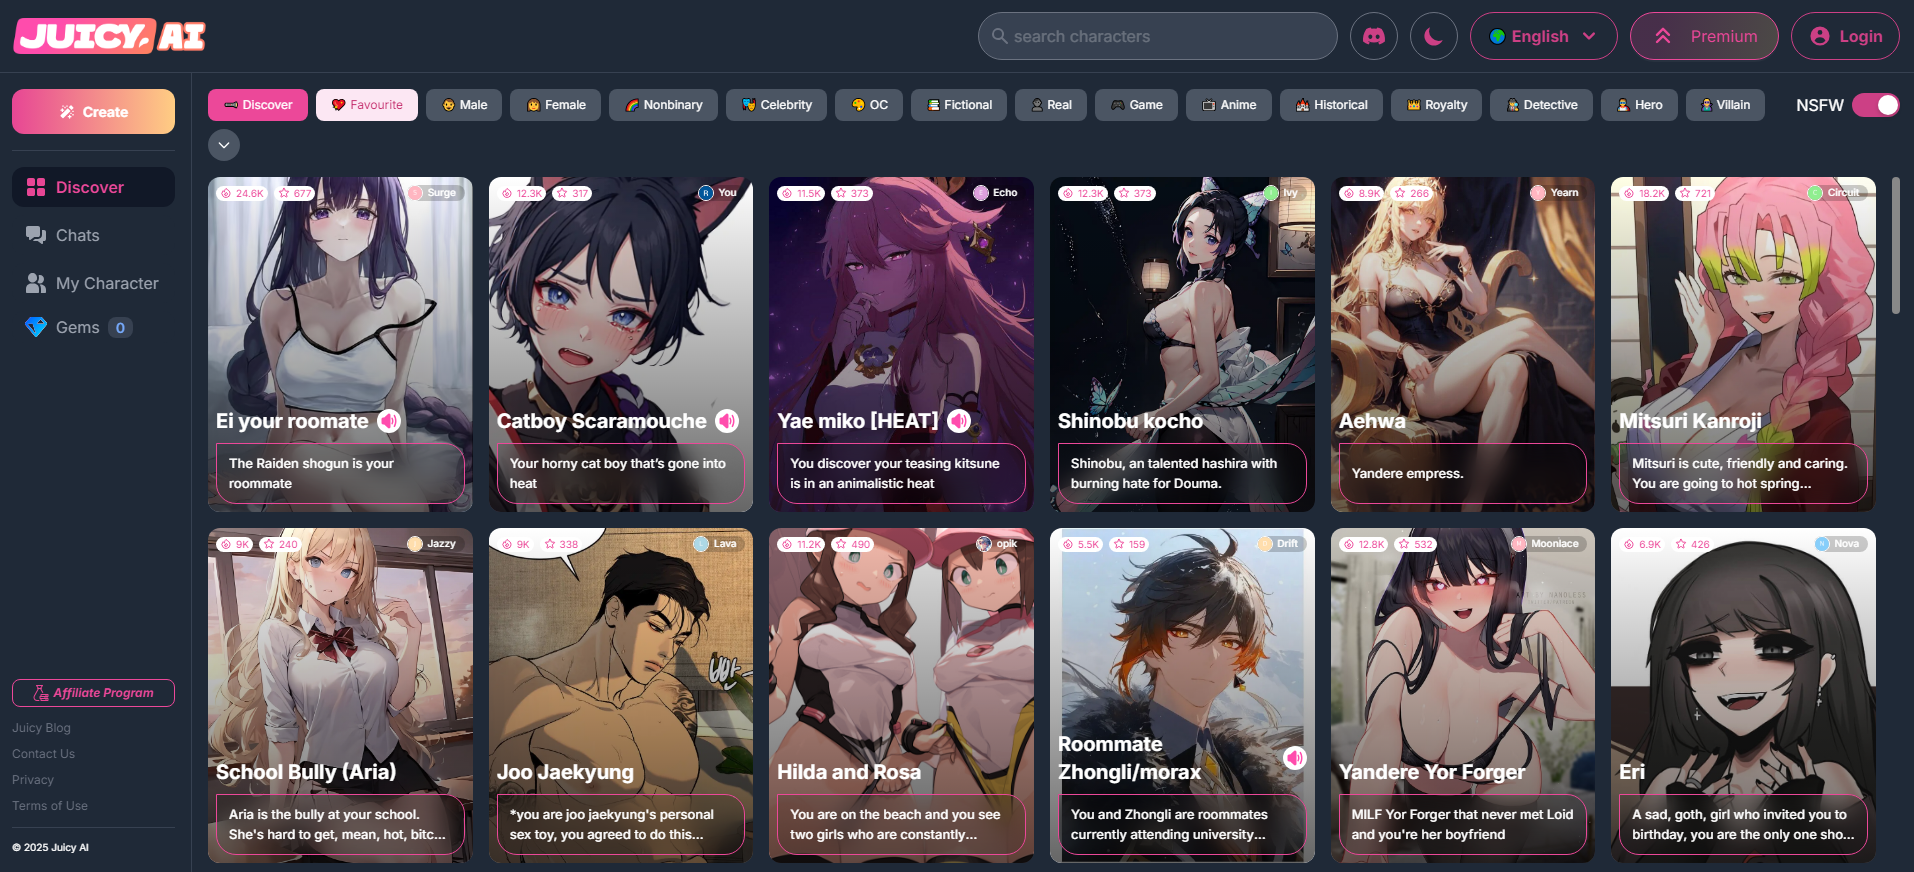
Task: Open the Terms of Use link
Action: pos(50,806)
